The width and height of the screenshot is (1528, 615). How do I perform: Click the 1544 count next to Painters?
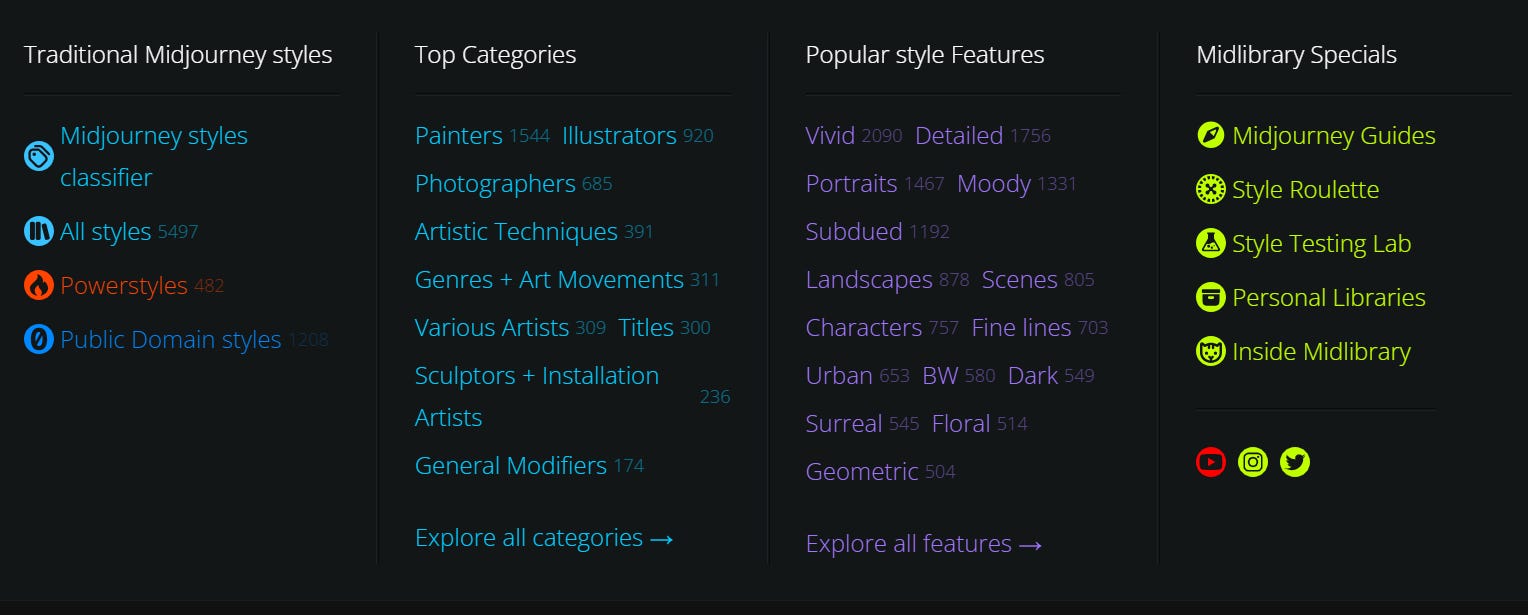click(529, 135)
